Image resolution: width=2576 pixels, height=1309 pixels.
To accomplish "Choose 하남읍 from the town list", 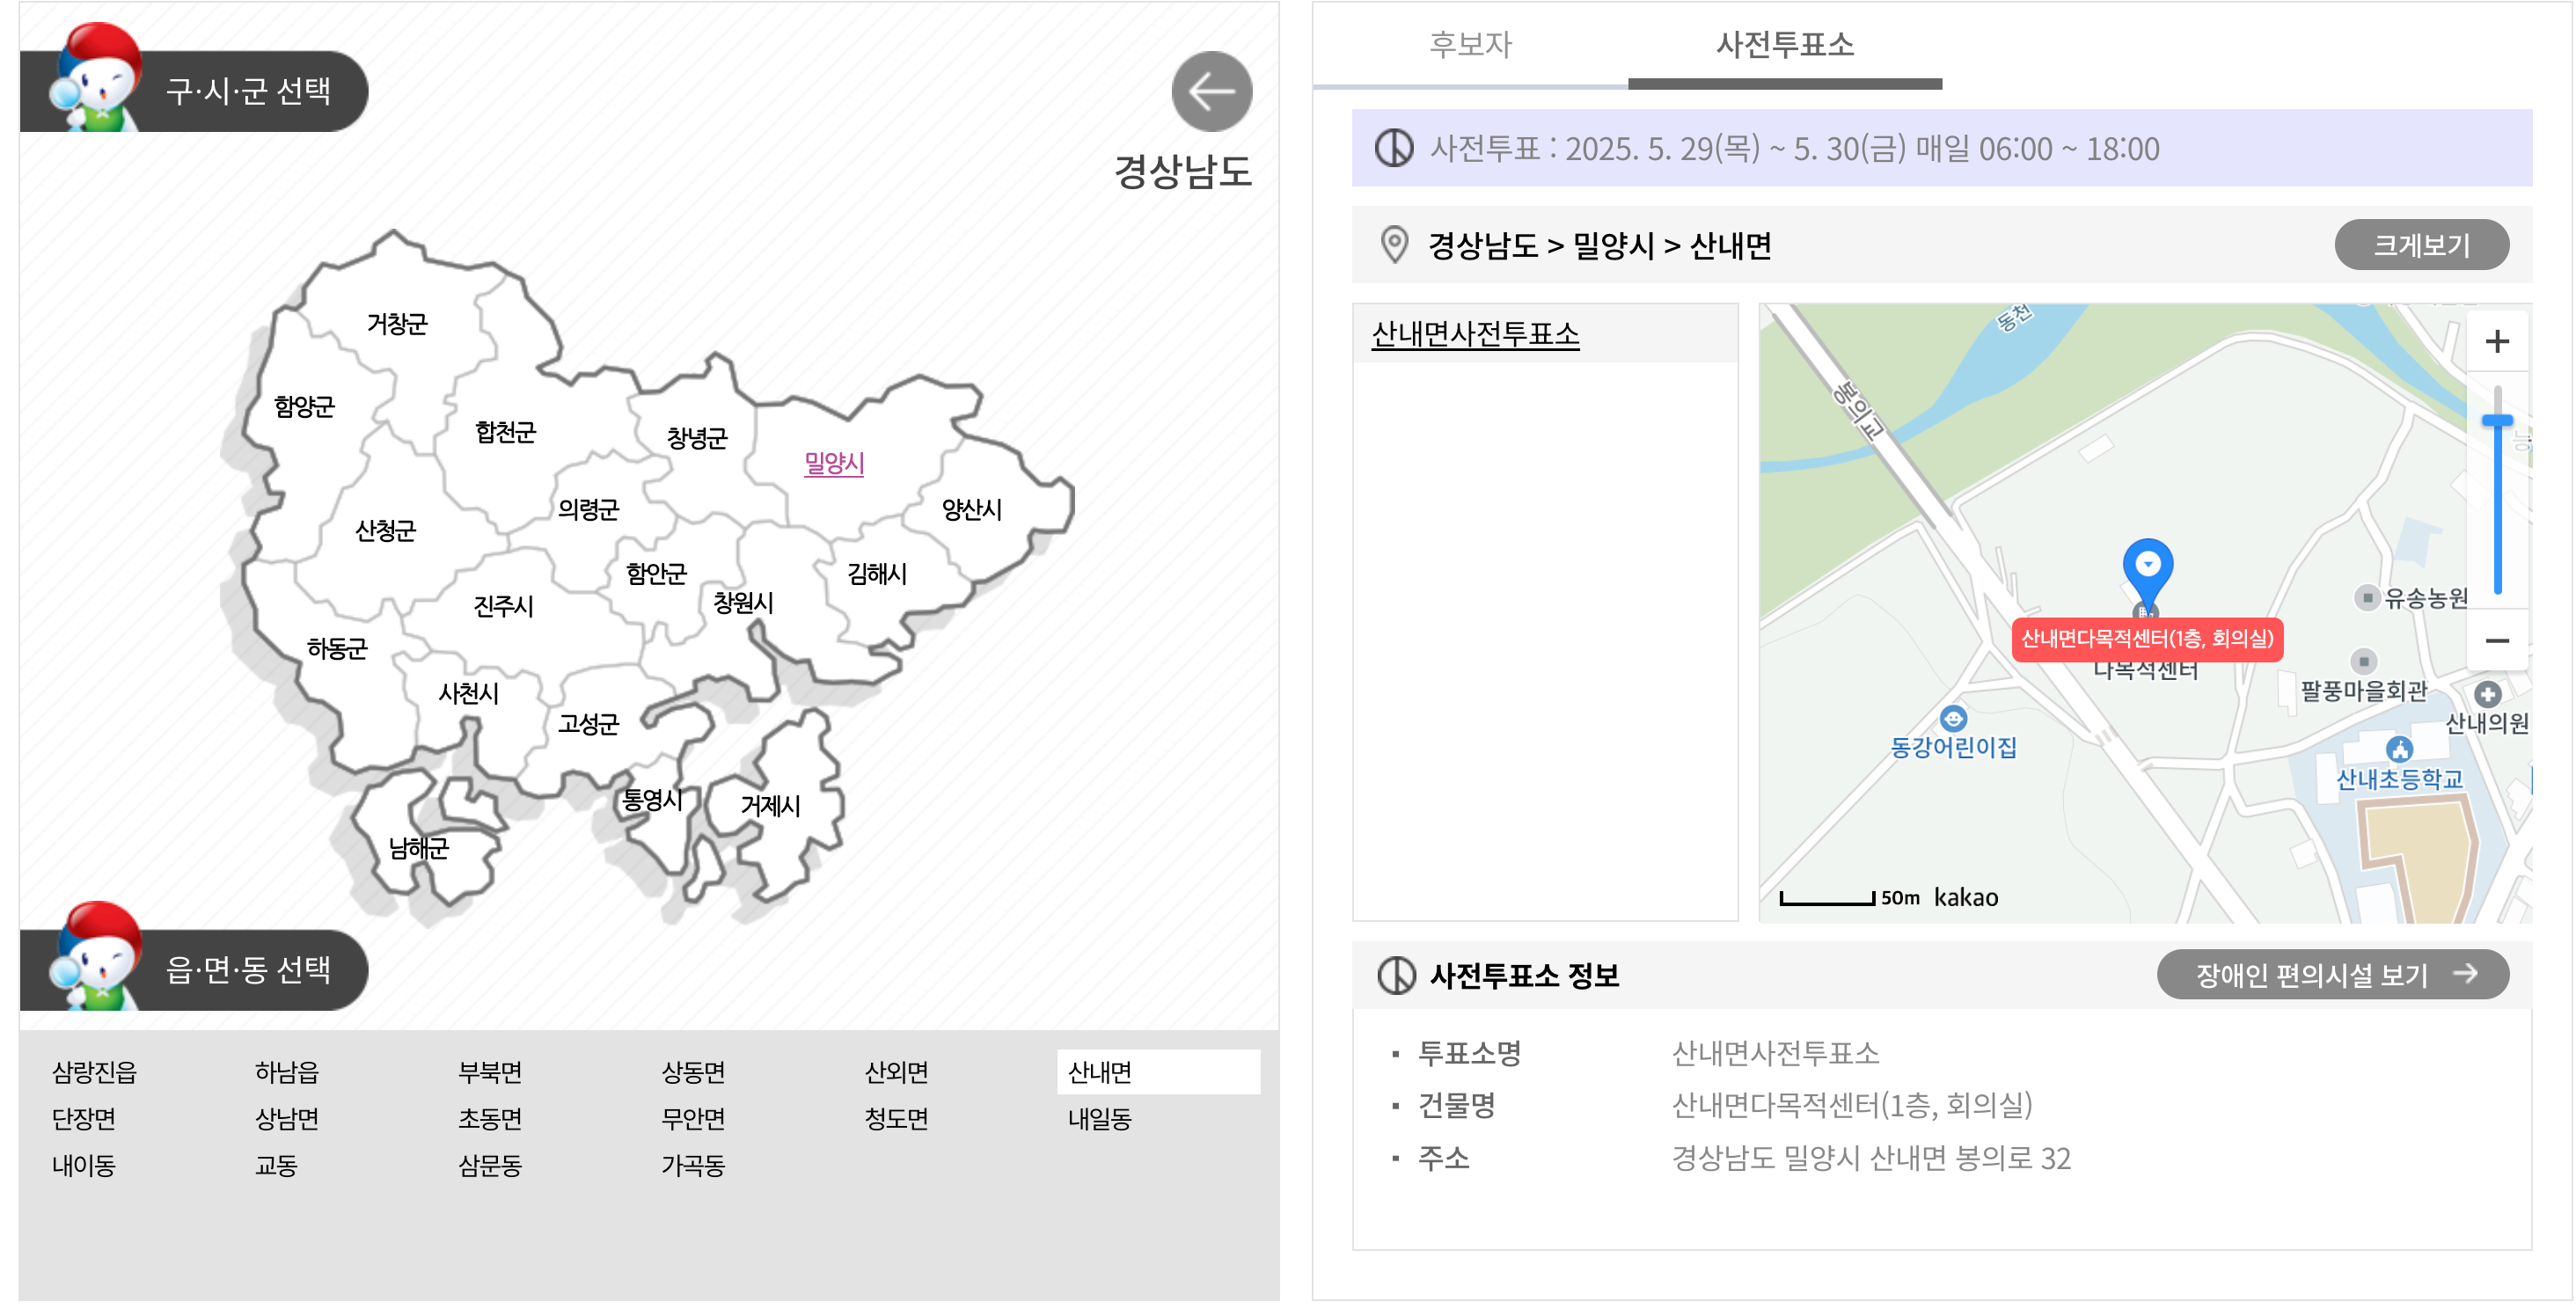I will (x=287, y=1074).
